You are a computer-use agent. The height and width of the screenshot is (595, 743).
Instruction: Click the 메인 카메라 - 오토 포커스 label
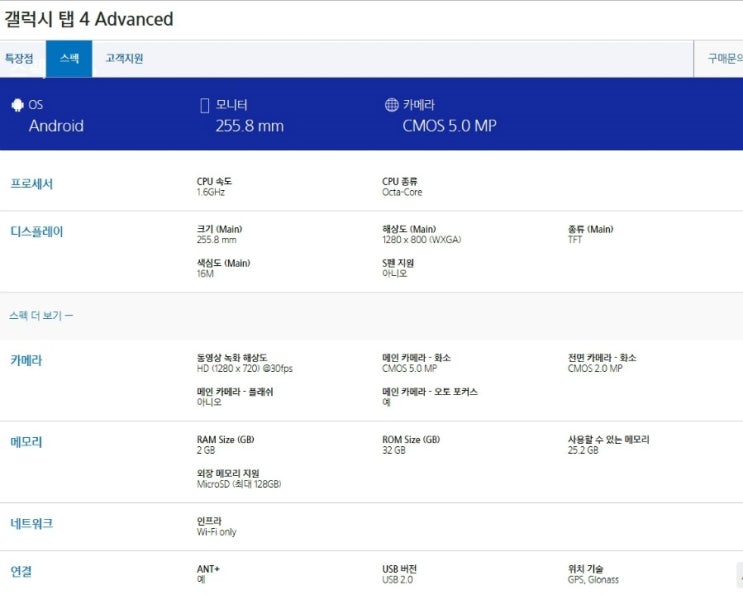430,392
